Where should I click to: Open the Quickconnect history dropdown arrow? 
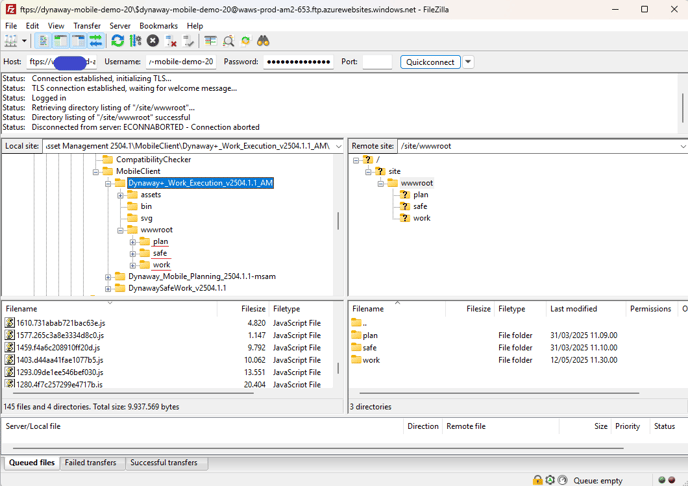click(468, 62)
